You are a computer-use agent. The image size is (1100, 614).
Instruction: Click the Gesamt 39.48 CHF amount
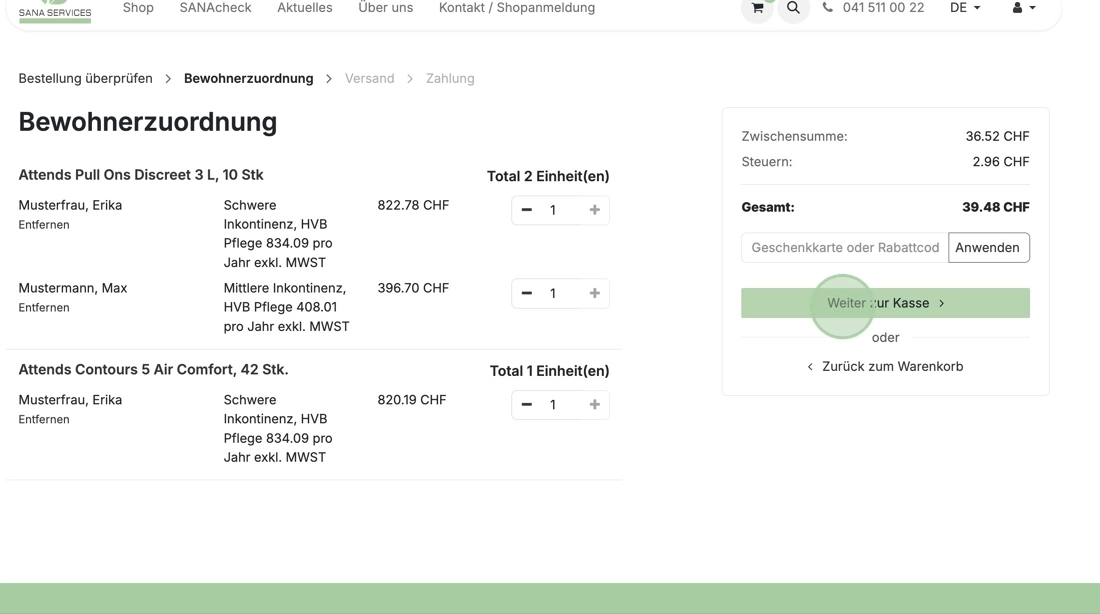tap(995, 207)
